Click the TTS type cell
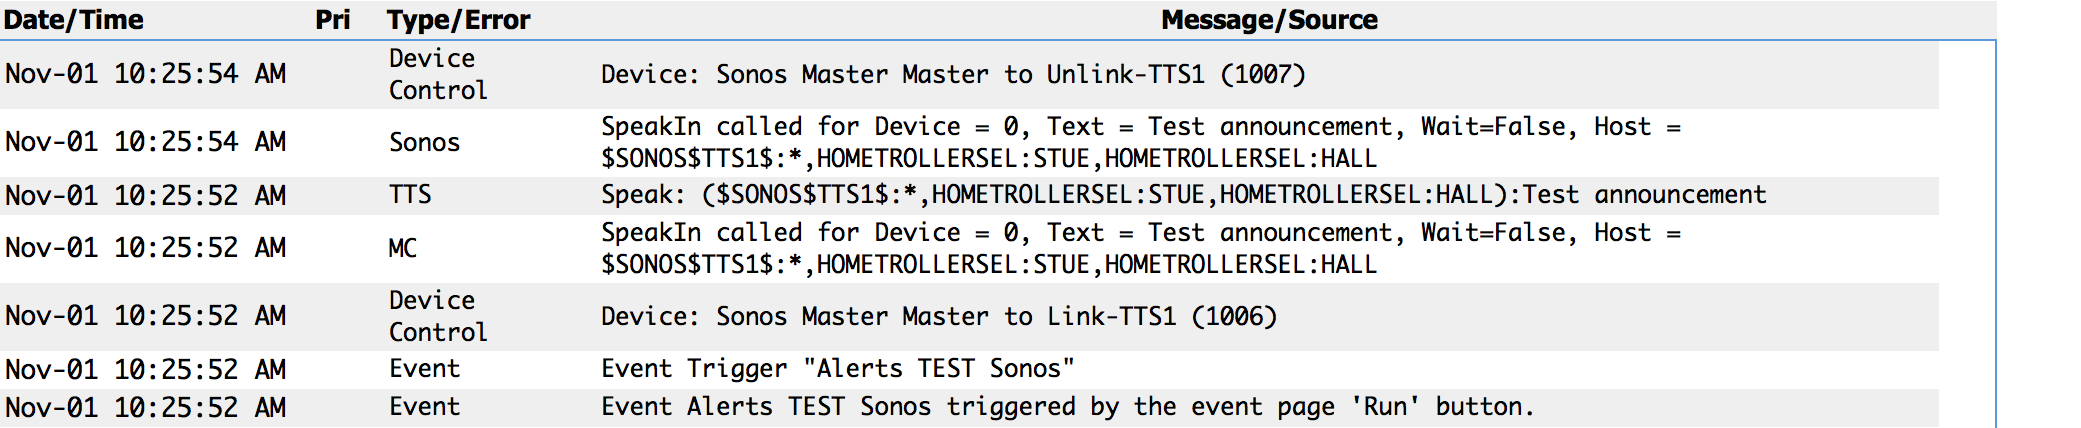This screenshot has height=428, width=2081. pos(410,195)
